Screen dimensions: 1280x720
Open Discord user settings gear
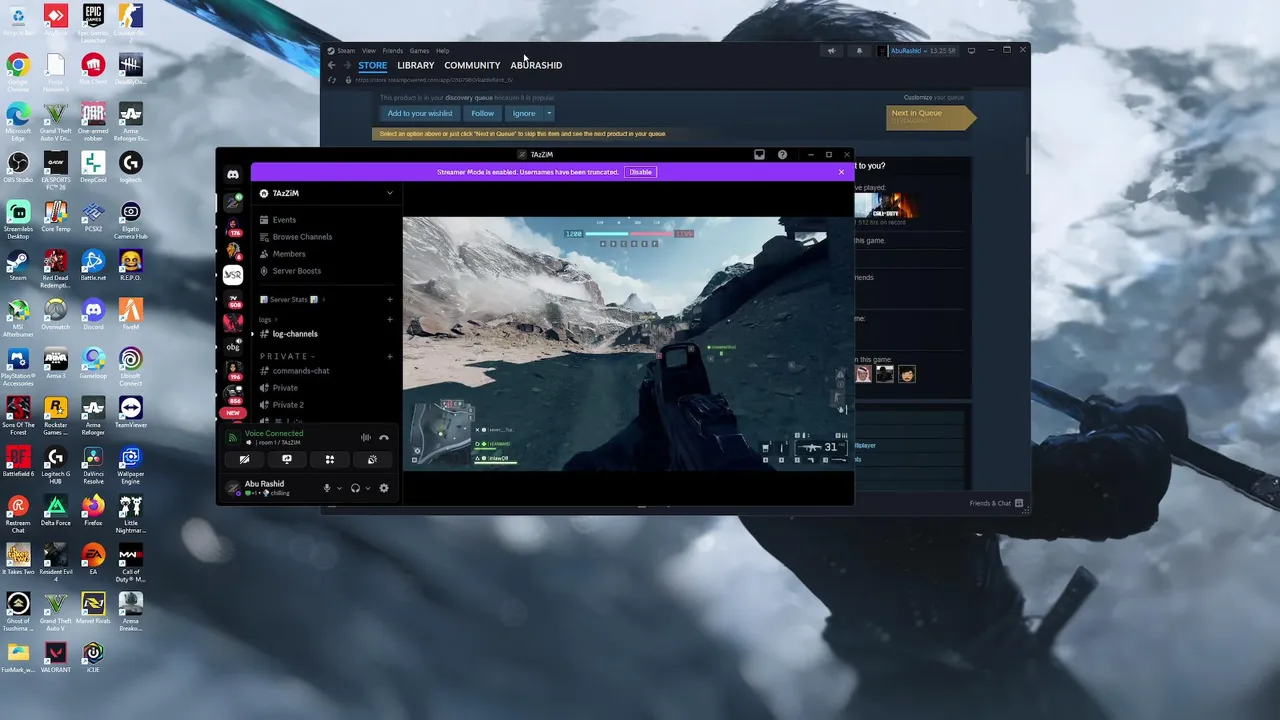(x=384, y=488)
